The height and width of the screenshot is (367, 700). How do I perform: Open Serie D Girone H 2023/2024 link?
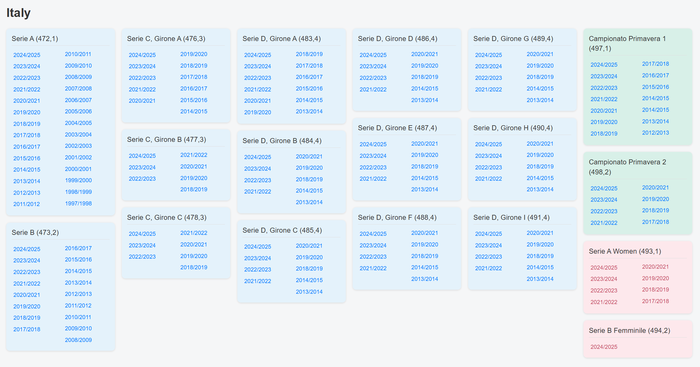click(488, 156)
